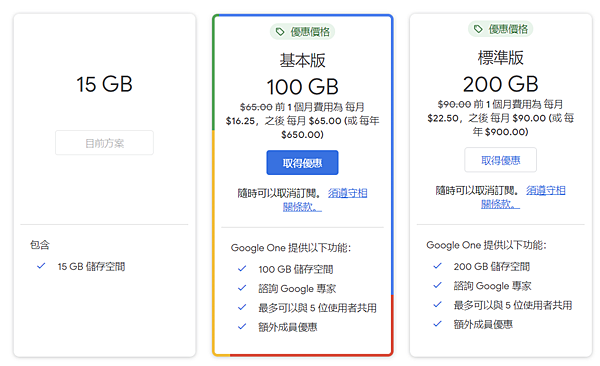Click the checkmark beside 100 GB 儲存空間
600x366 pixels.
click(x=242, y=268)
